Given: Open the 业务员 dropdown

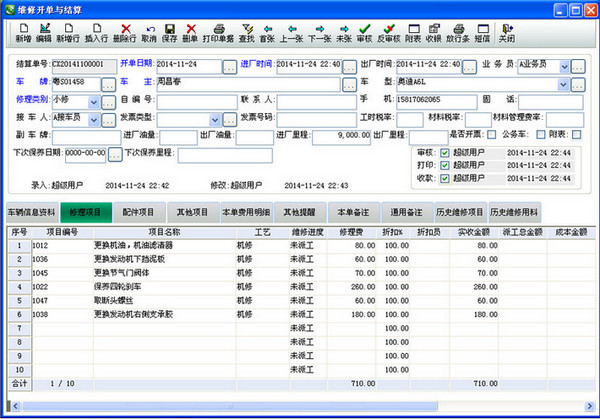Looking at the screenshot, I should [565, 66].
